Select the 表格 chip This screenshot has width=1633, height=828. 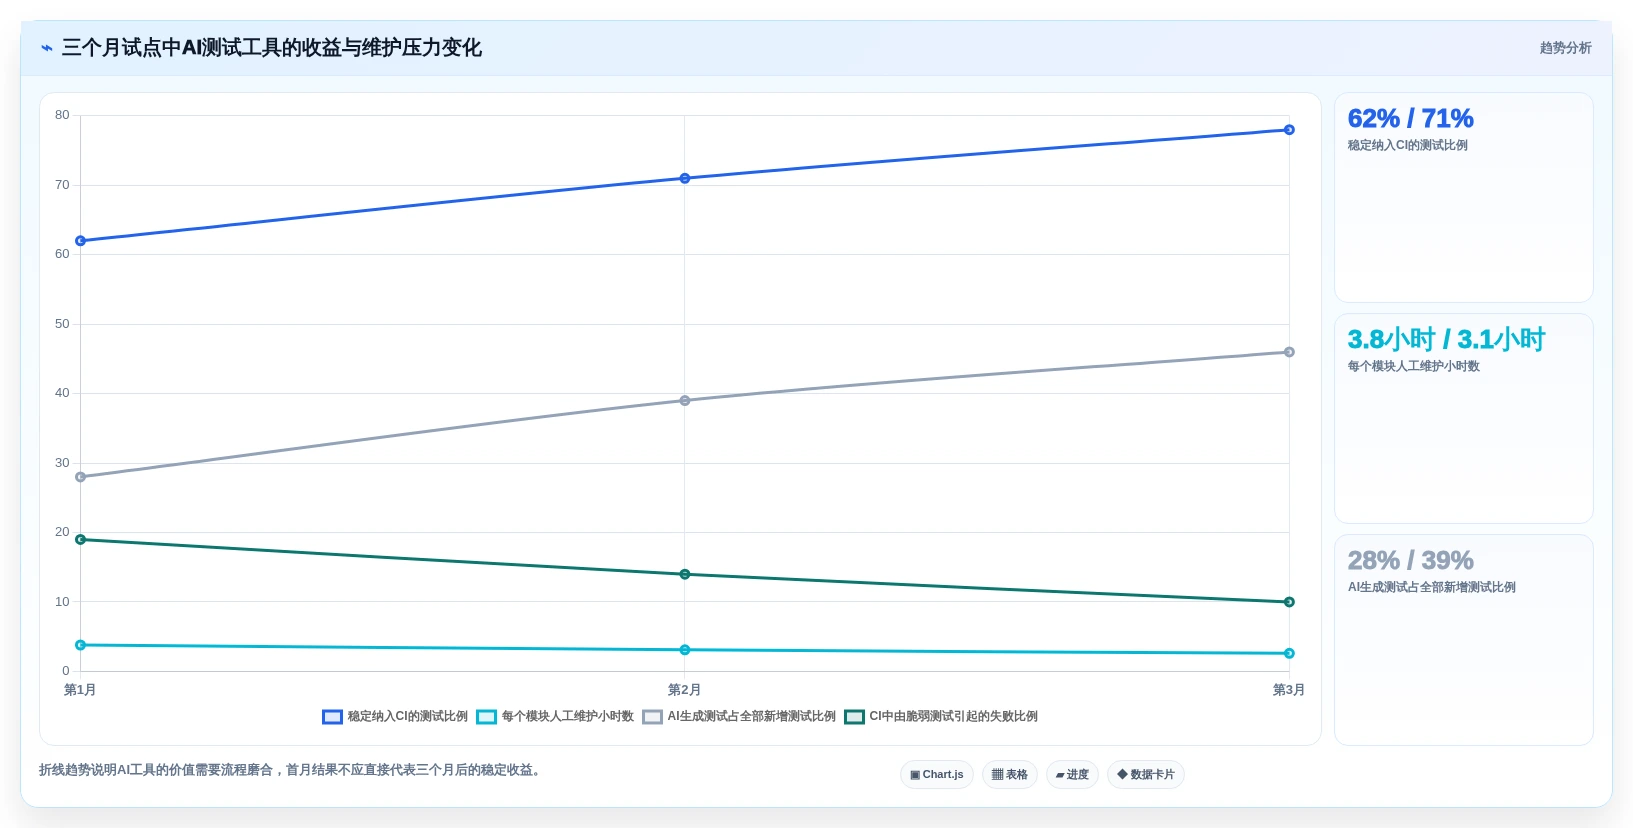coord(1010,775)
